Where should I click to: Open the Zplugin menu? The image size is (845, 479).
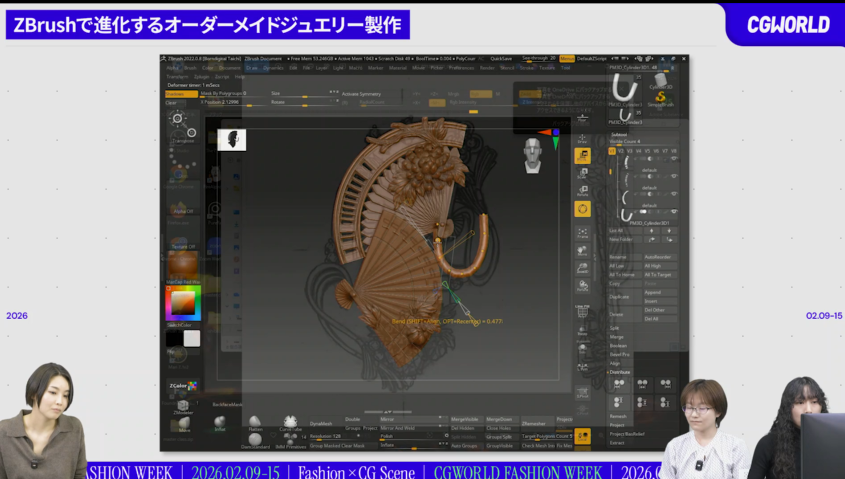tap(202, 76)
